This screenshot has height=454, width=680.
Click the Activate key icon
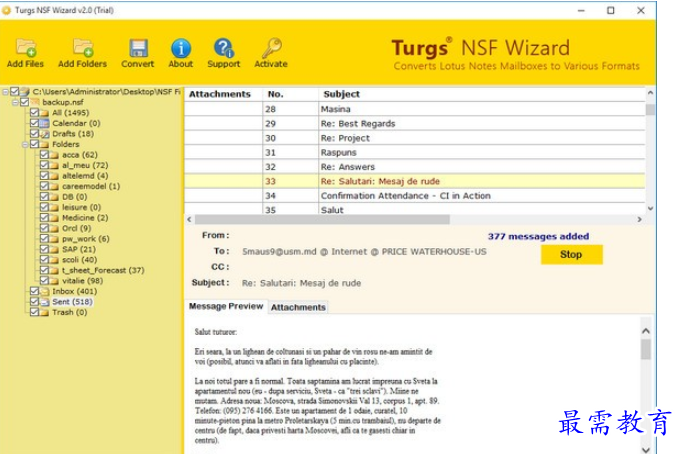(x=271, y=48)
